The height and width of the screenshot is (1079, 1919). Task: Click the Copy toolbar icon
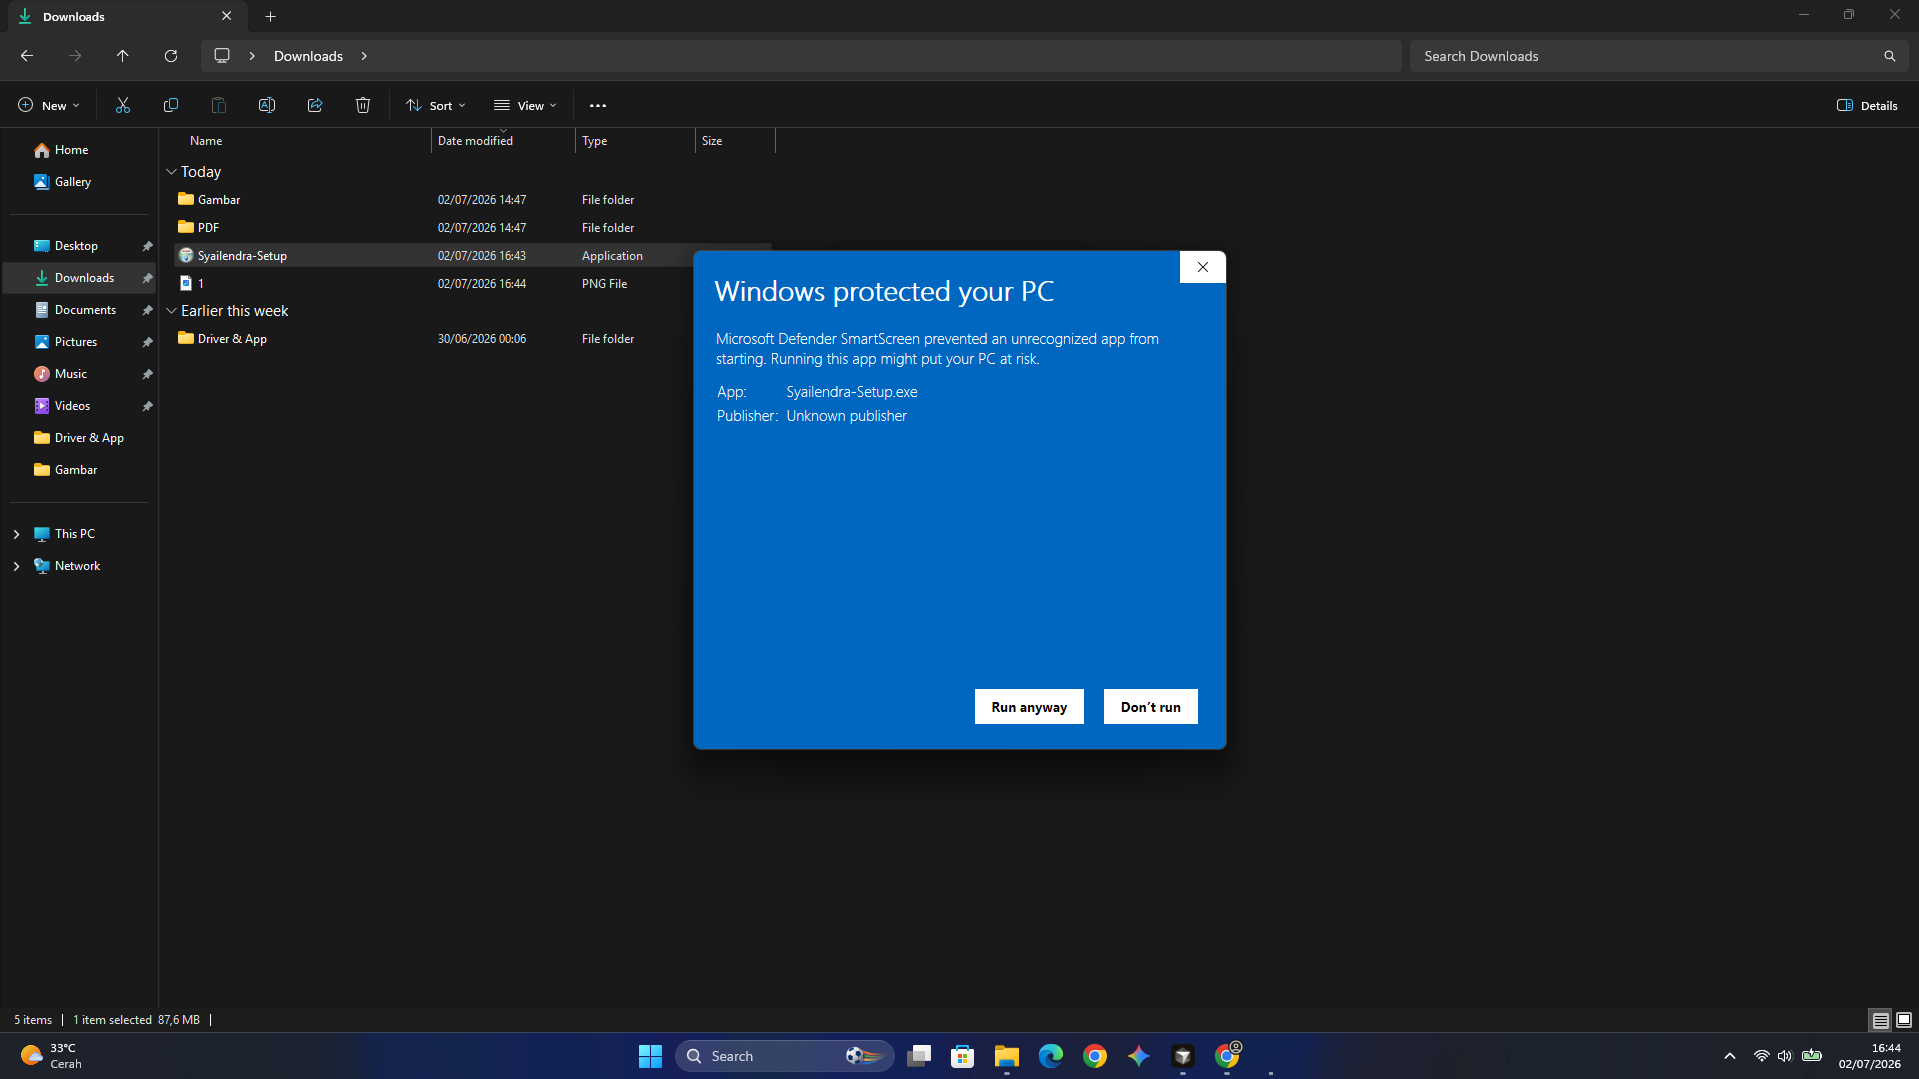coord(171,105)
